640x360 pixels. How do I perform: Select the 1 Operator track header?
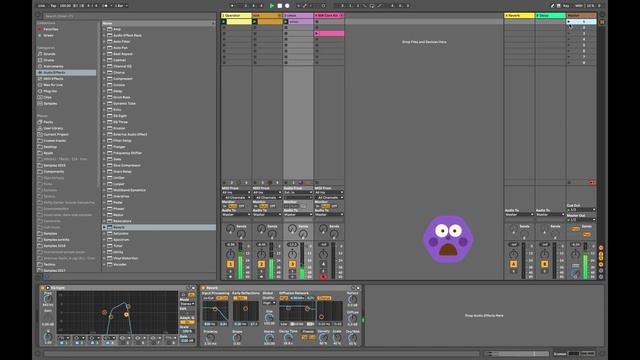click(x=236, y=16)
